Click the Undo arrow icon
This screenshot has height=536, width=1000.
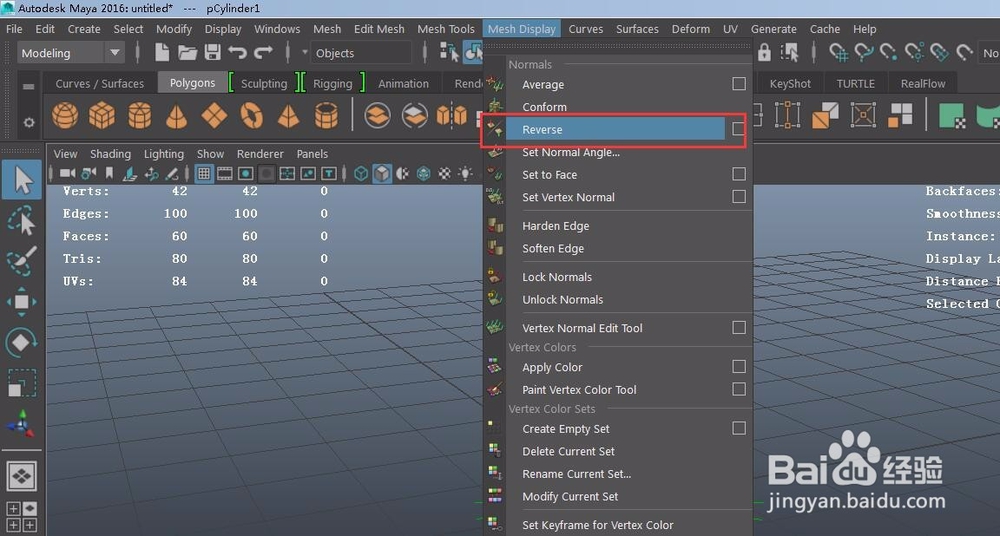click(237, 52)
